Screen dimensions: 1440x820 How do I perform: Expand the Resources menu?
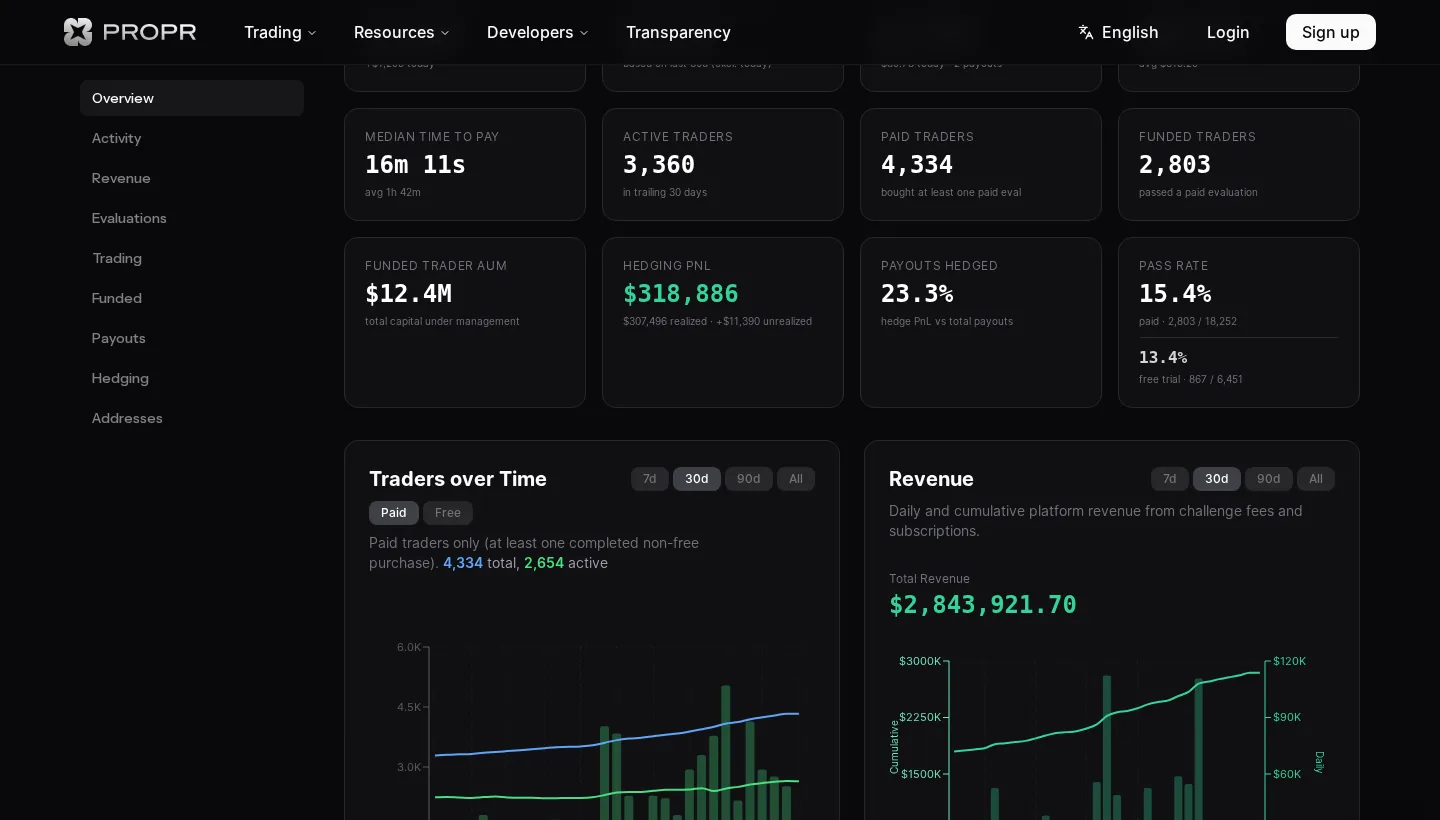tap(402, 32)
